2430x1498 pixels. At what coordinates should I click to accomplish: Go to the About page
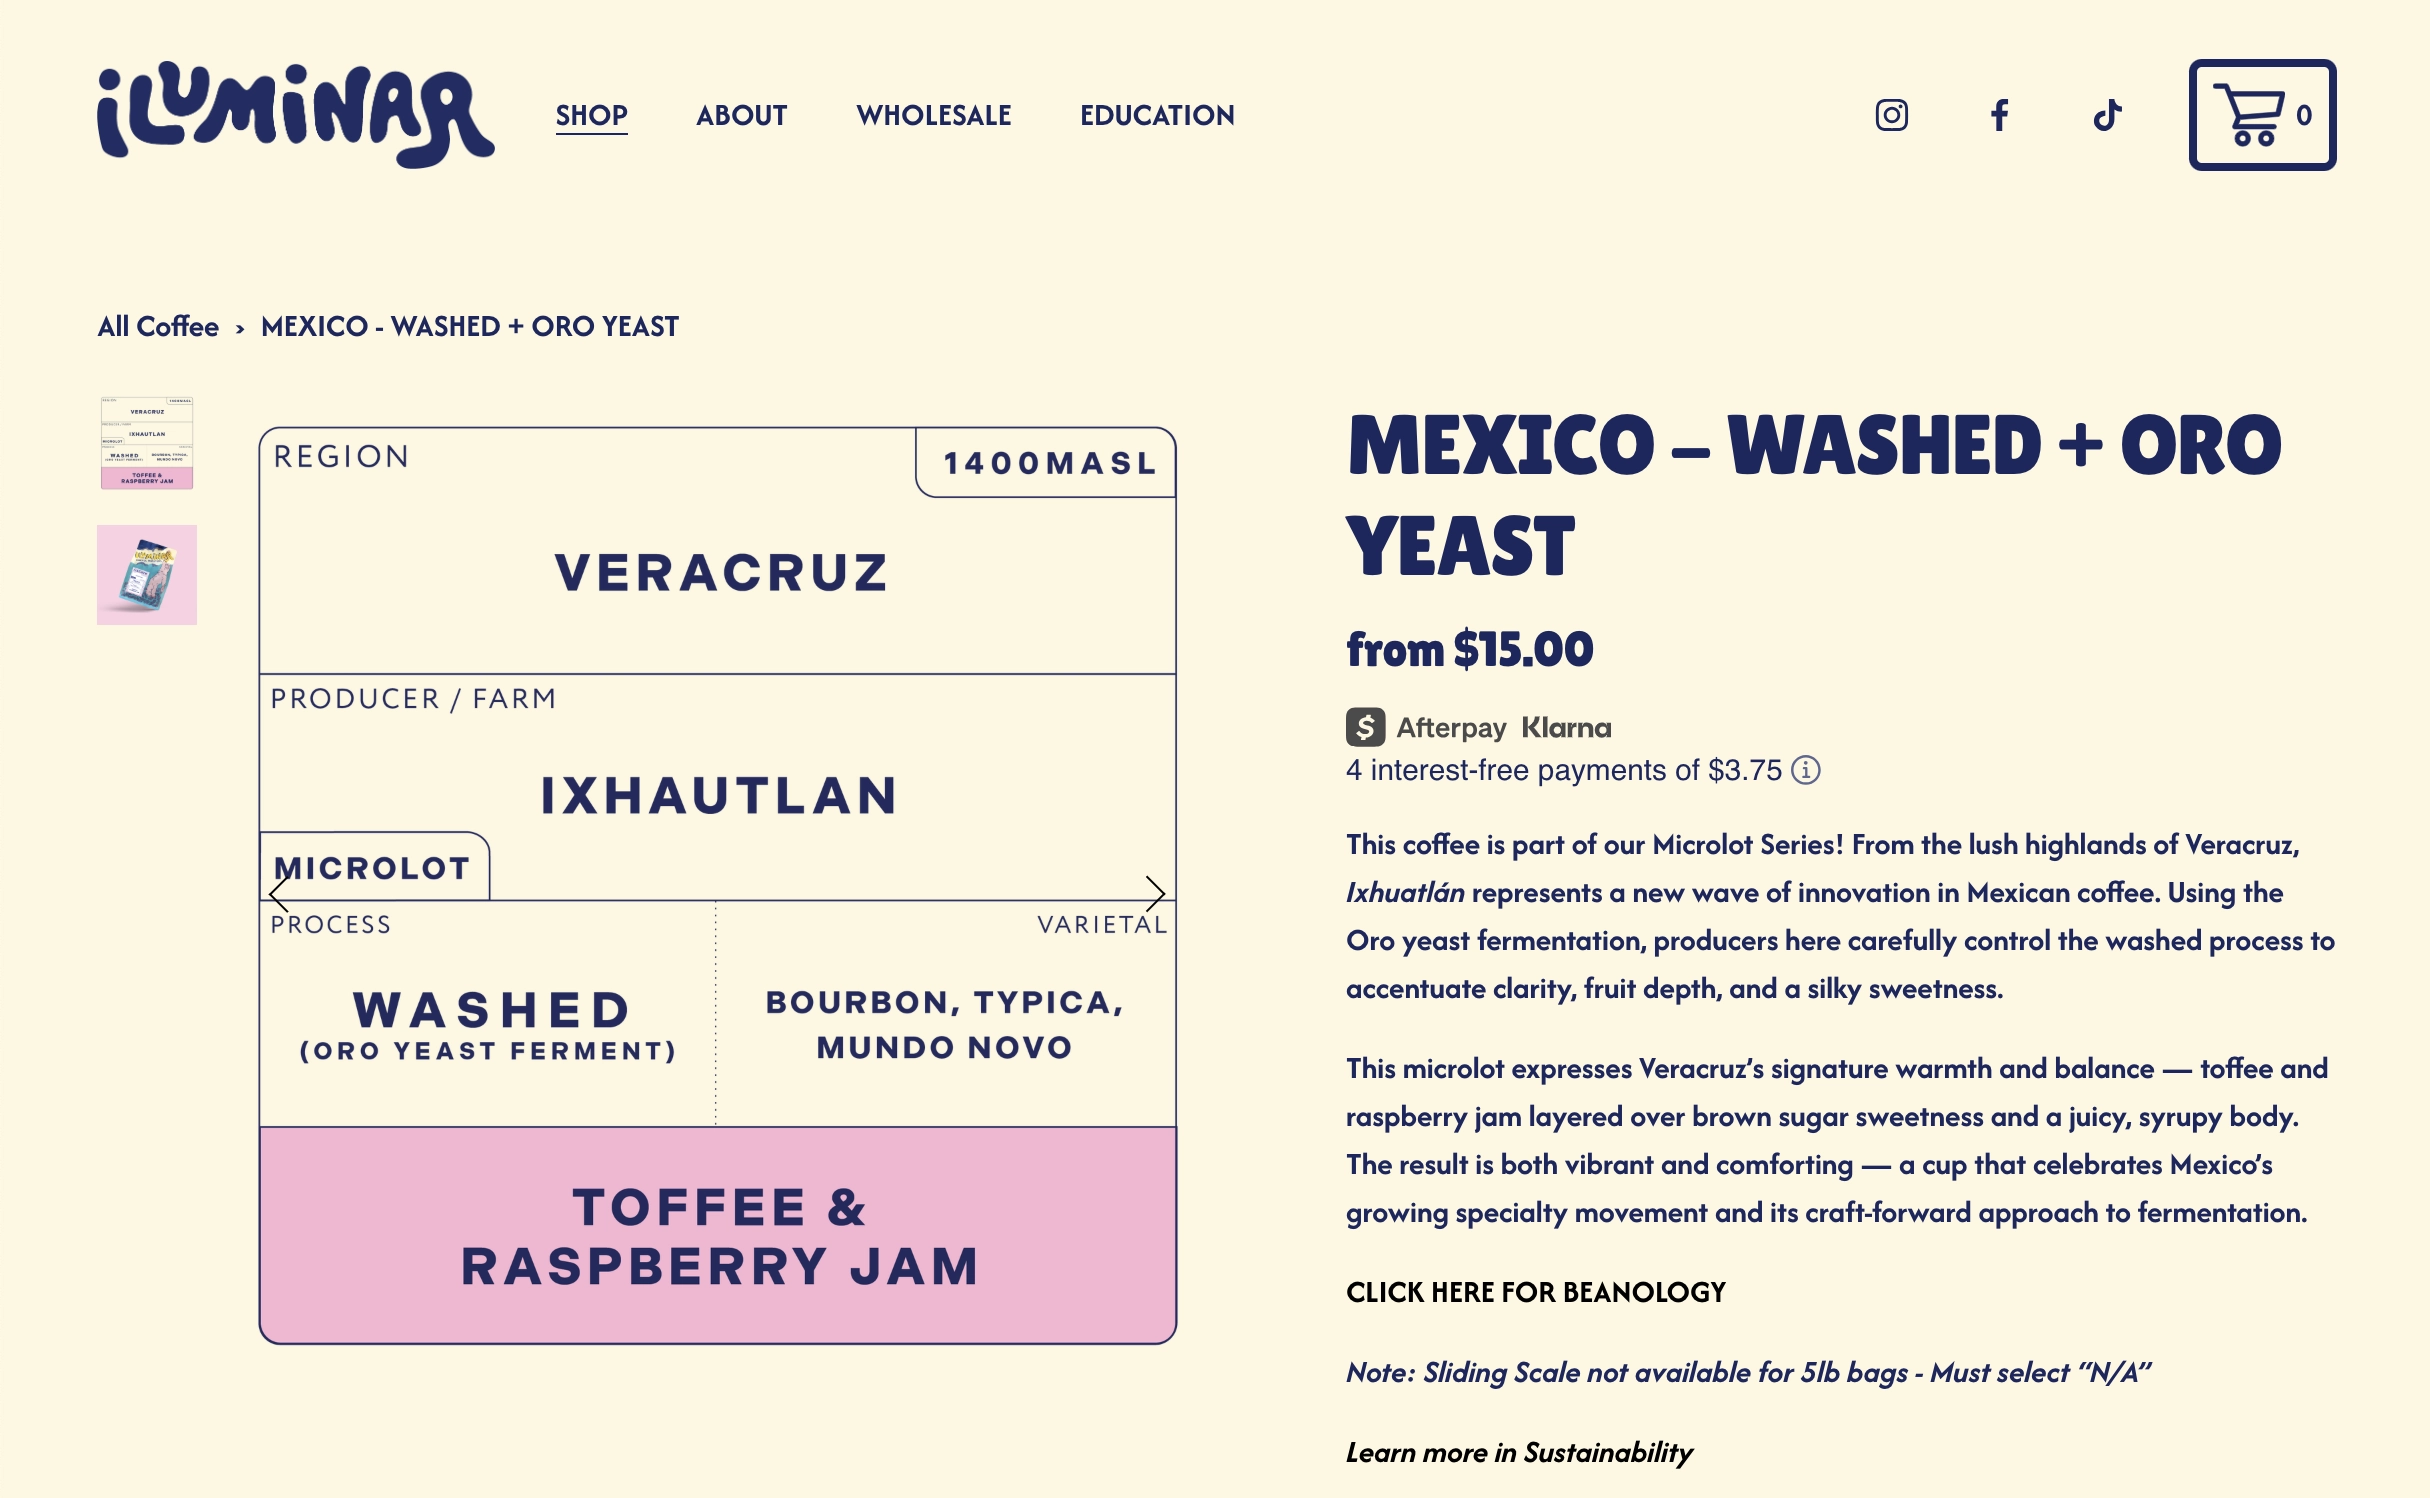[741, 115]
